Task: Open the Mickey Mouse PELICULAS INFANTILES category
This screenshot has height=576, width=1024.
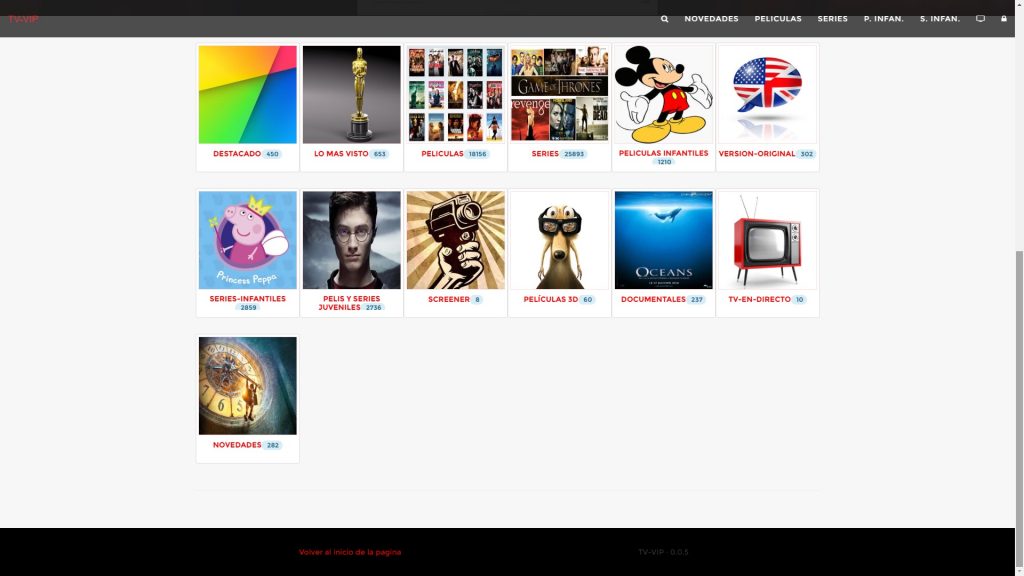Action: (x=663, y=94)
